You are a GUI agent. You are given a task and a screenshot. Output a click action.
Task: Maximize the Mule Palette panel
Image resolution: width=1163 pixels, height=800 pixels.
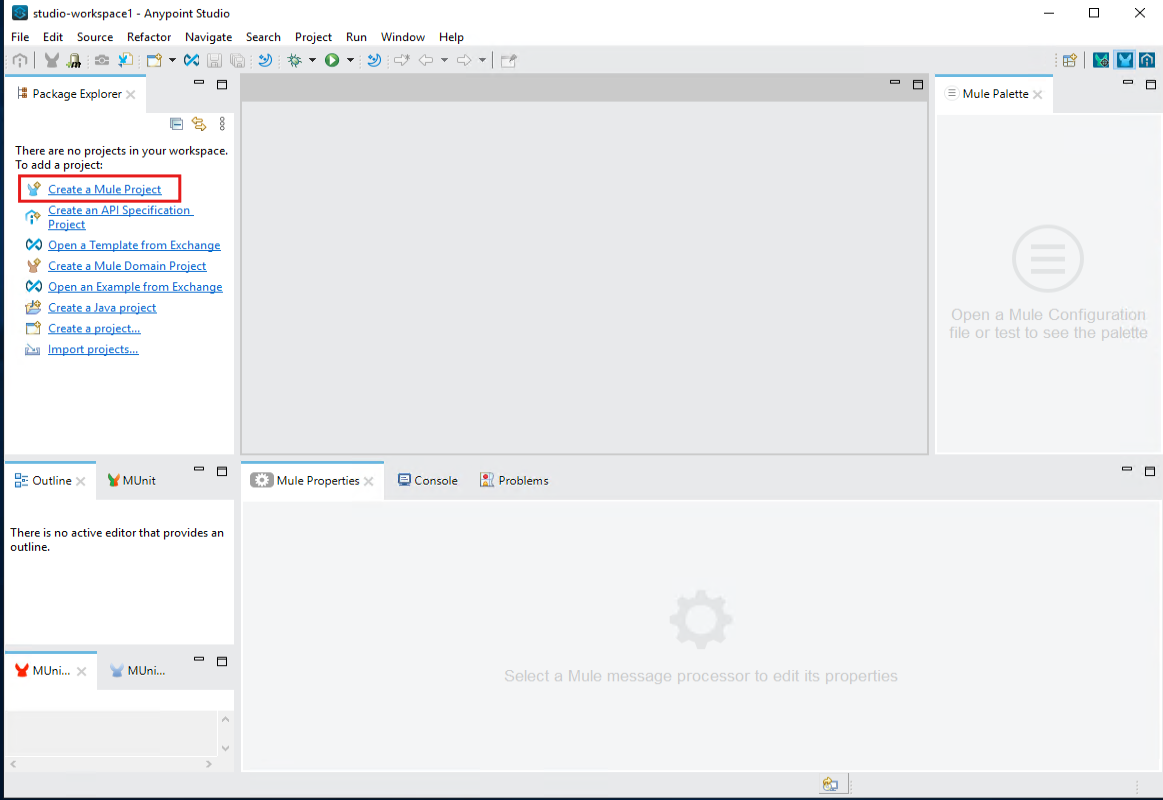[x=1151, y=85]
